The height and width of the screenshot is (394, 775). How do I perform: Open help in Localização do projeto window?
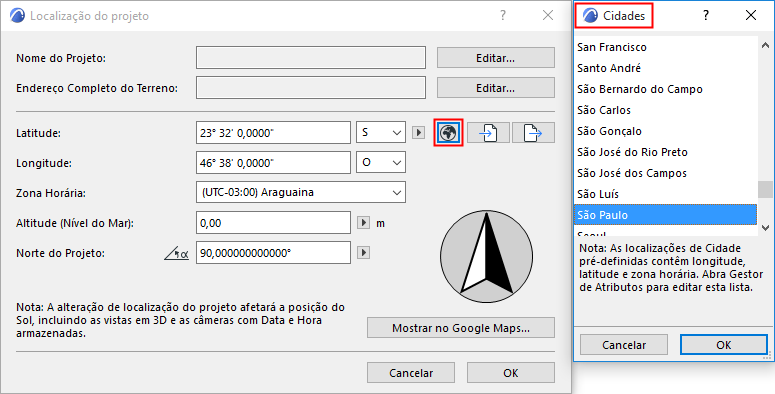pos(503,16)
